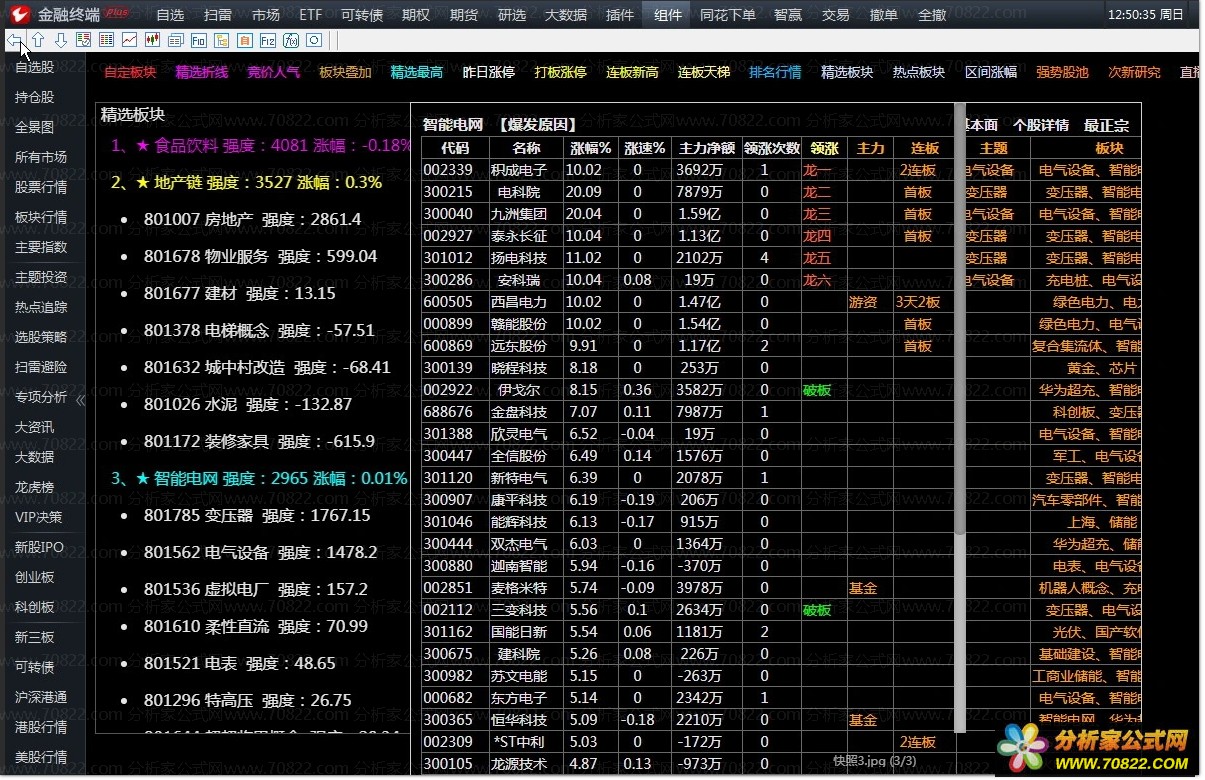
Task: Collapse the left sidebar with « chevron
Action: [x=81, y=400]
